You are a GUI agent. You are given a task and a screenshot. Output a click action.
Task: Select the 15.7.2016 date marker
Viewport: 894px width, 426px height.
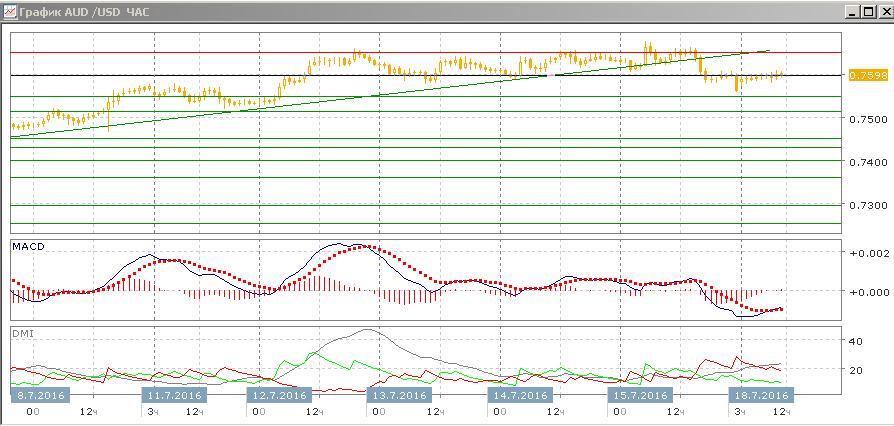click(x=640, y=395)
